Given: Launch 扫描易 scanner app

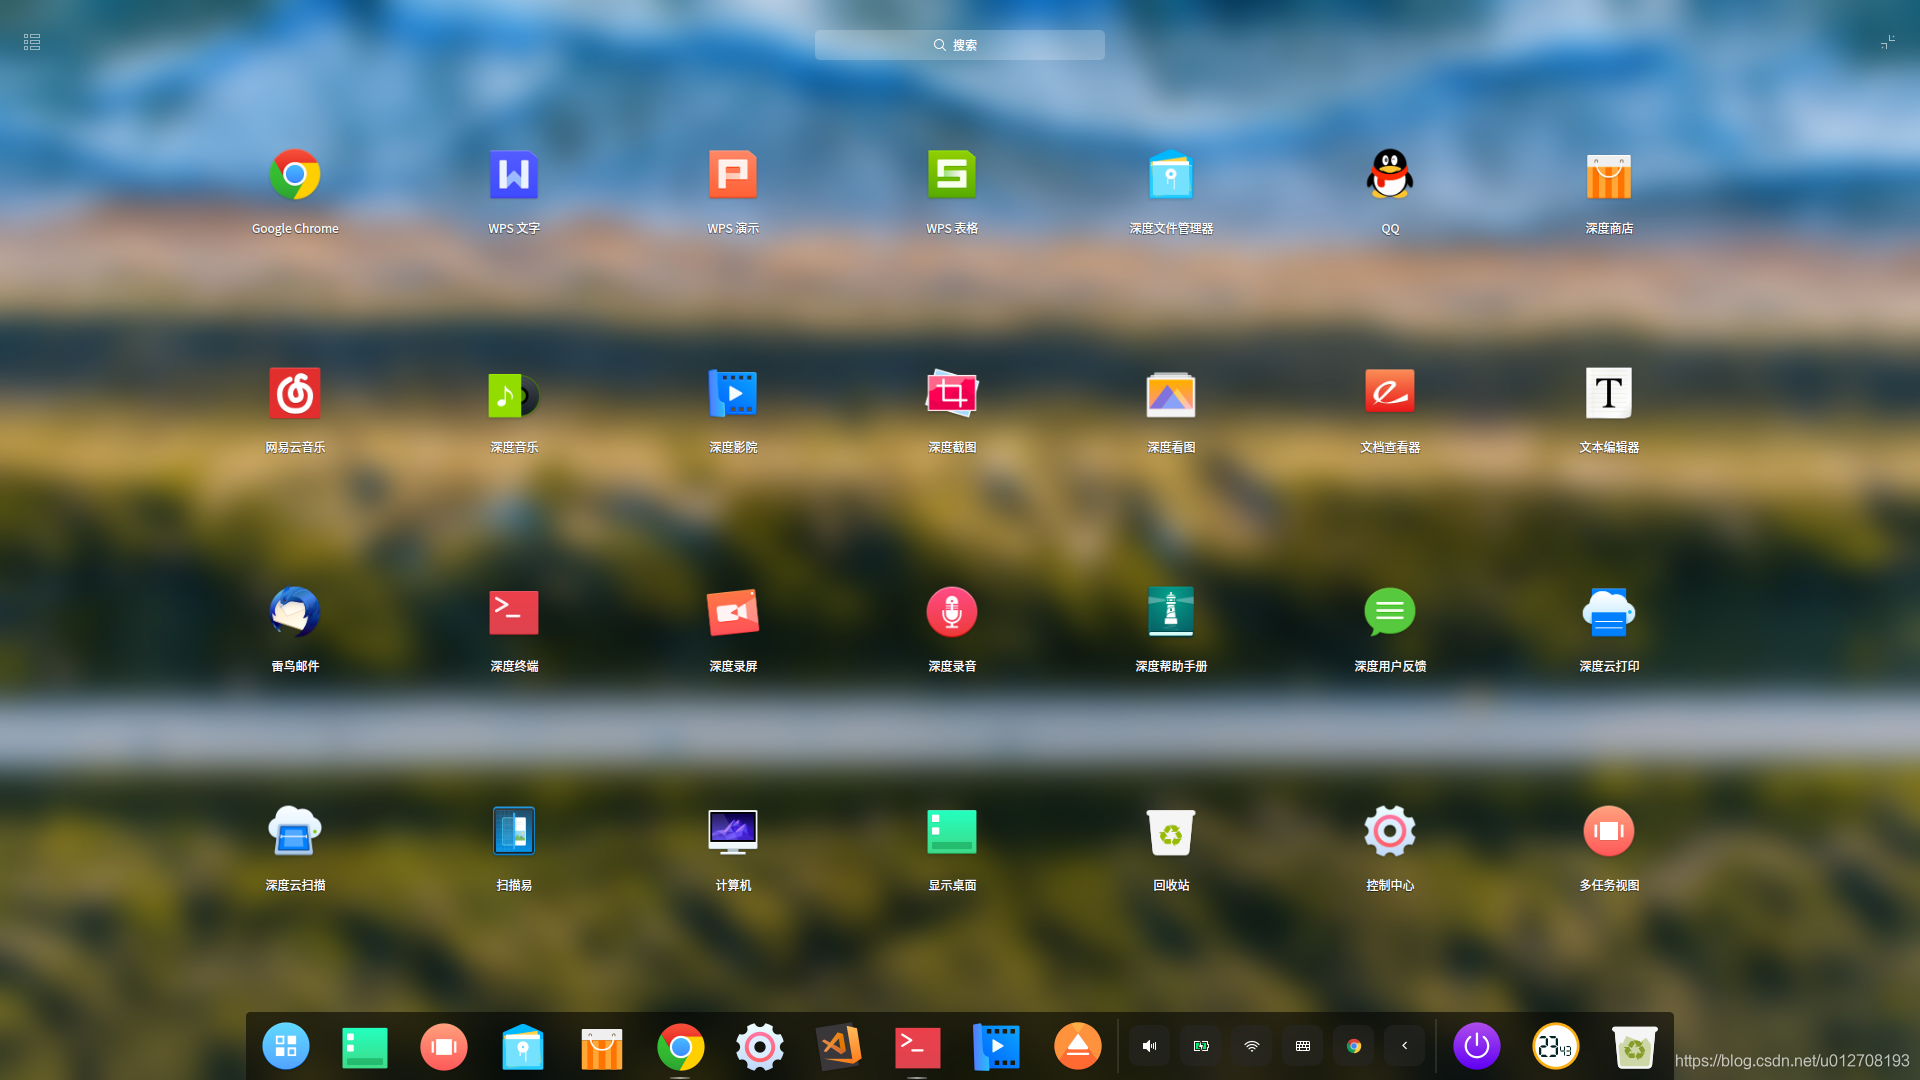Looking at the screenshot, I should coord(513,831).
